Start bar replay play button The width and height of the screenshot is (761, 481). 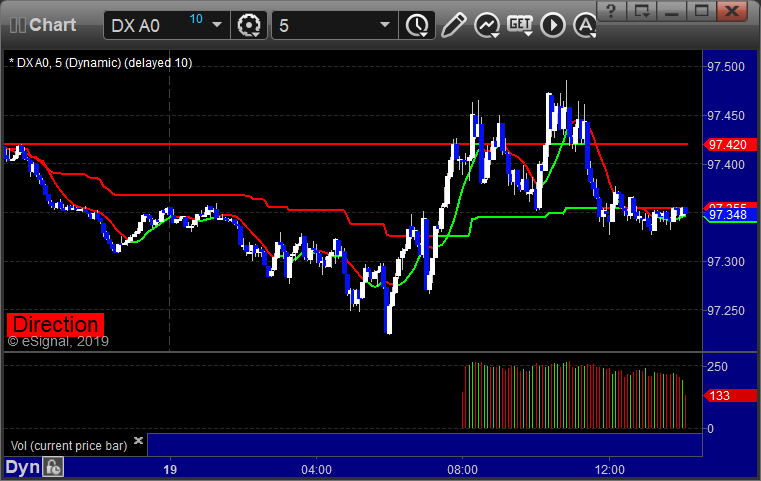pyautogui.click(x=553, y=25)
